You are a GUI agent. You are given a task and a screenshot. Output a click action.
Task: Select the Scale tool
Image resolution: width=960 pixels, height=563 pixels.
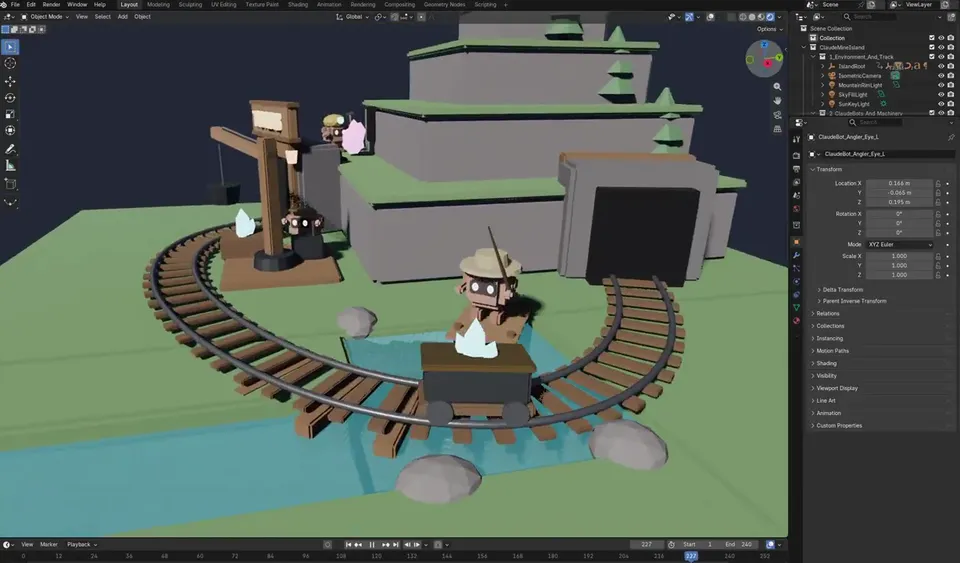(x=10, y=114)
